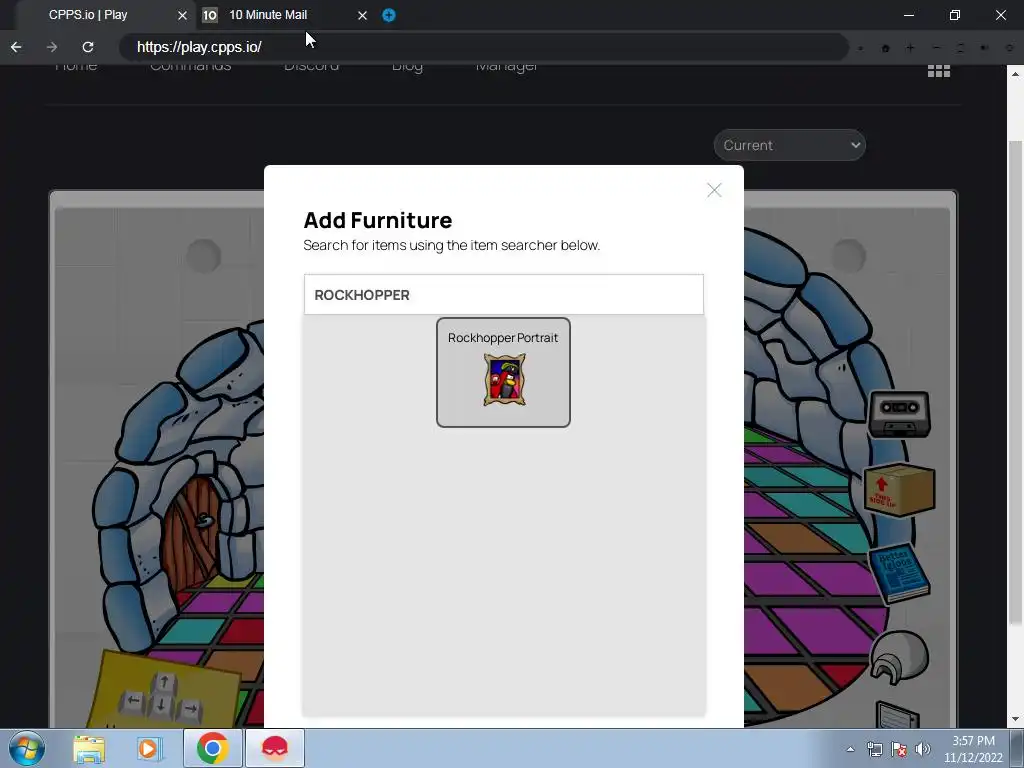The image size is (1024, 768).
Task: Open the cassette music player icon
Action: (x=899, y=414)
